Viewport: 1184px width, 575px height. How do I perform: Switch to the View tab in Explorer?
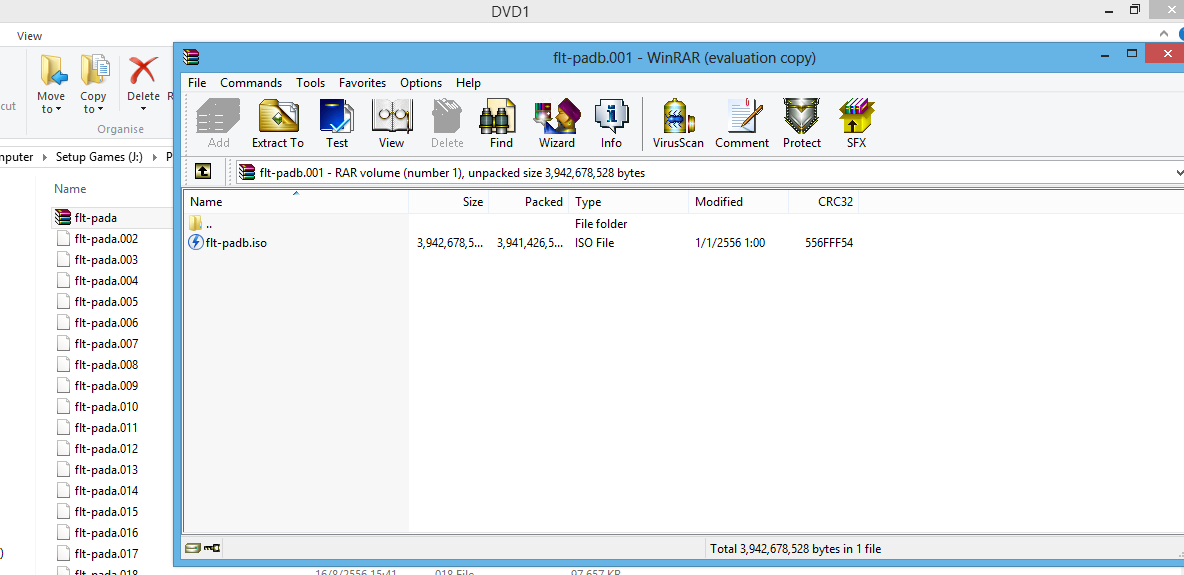pyautogui.click(x=29, y=36)
